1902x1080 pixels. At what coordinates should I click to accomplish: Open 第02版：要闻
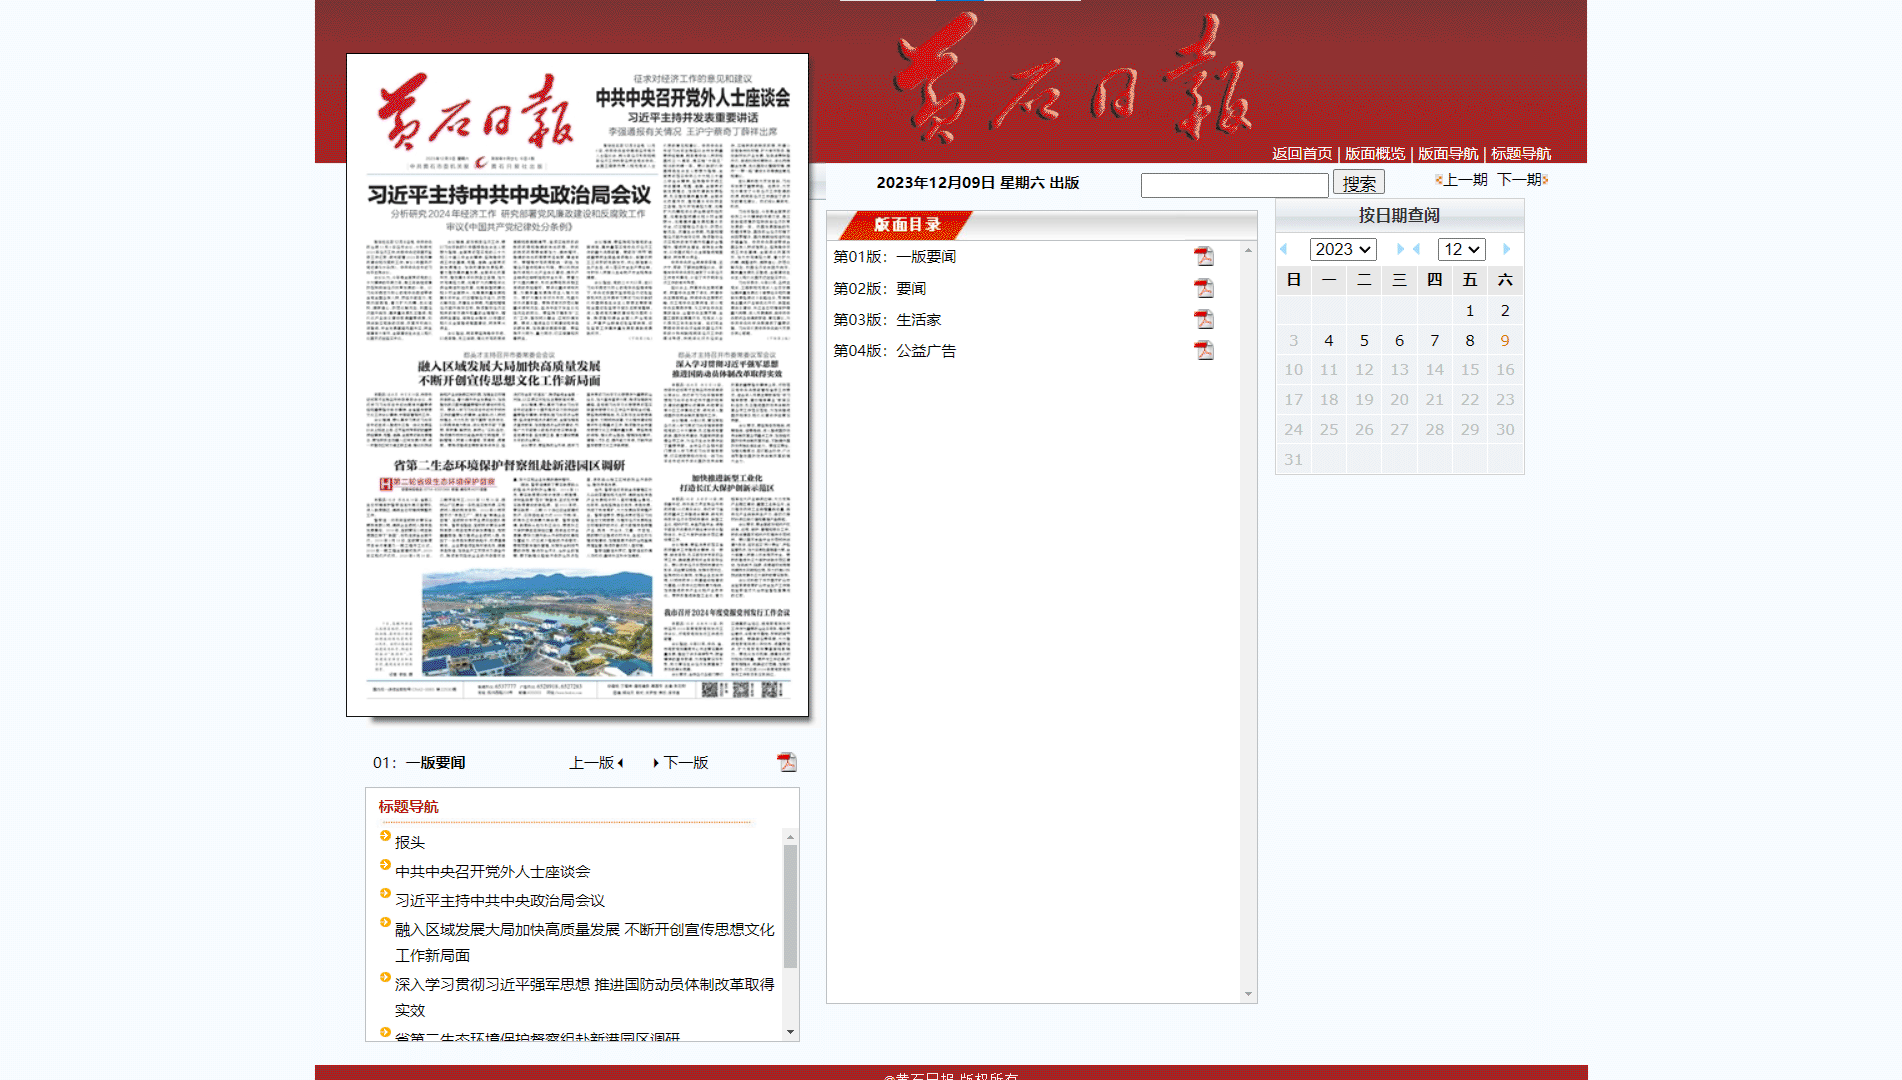coord(880,289)
